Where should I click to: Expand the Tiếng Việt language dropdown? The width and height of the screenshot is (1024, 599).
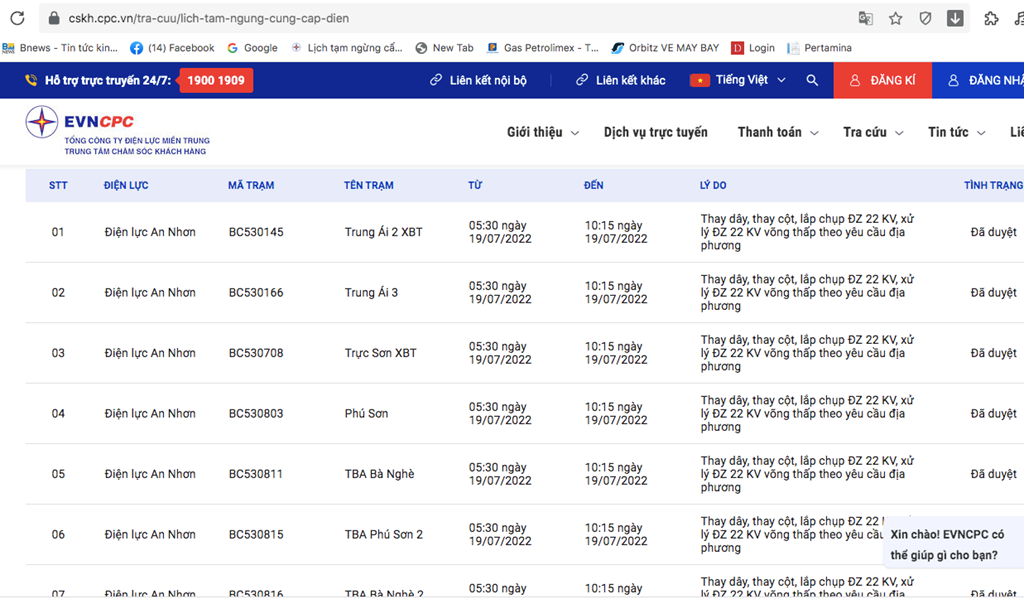(738, 80)
